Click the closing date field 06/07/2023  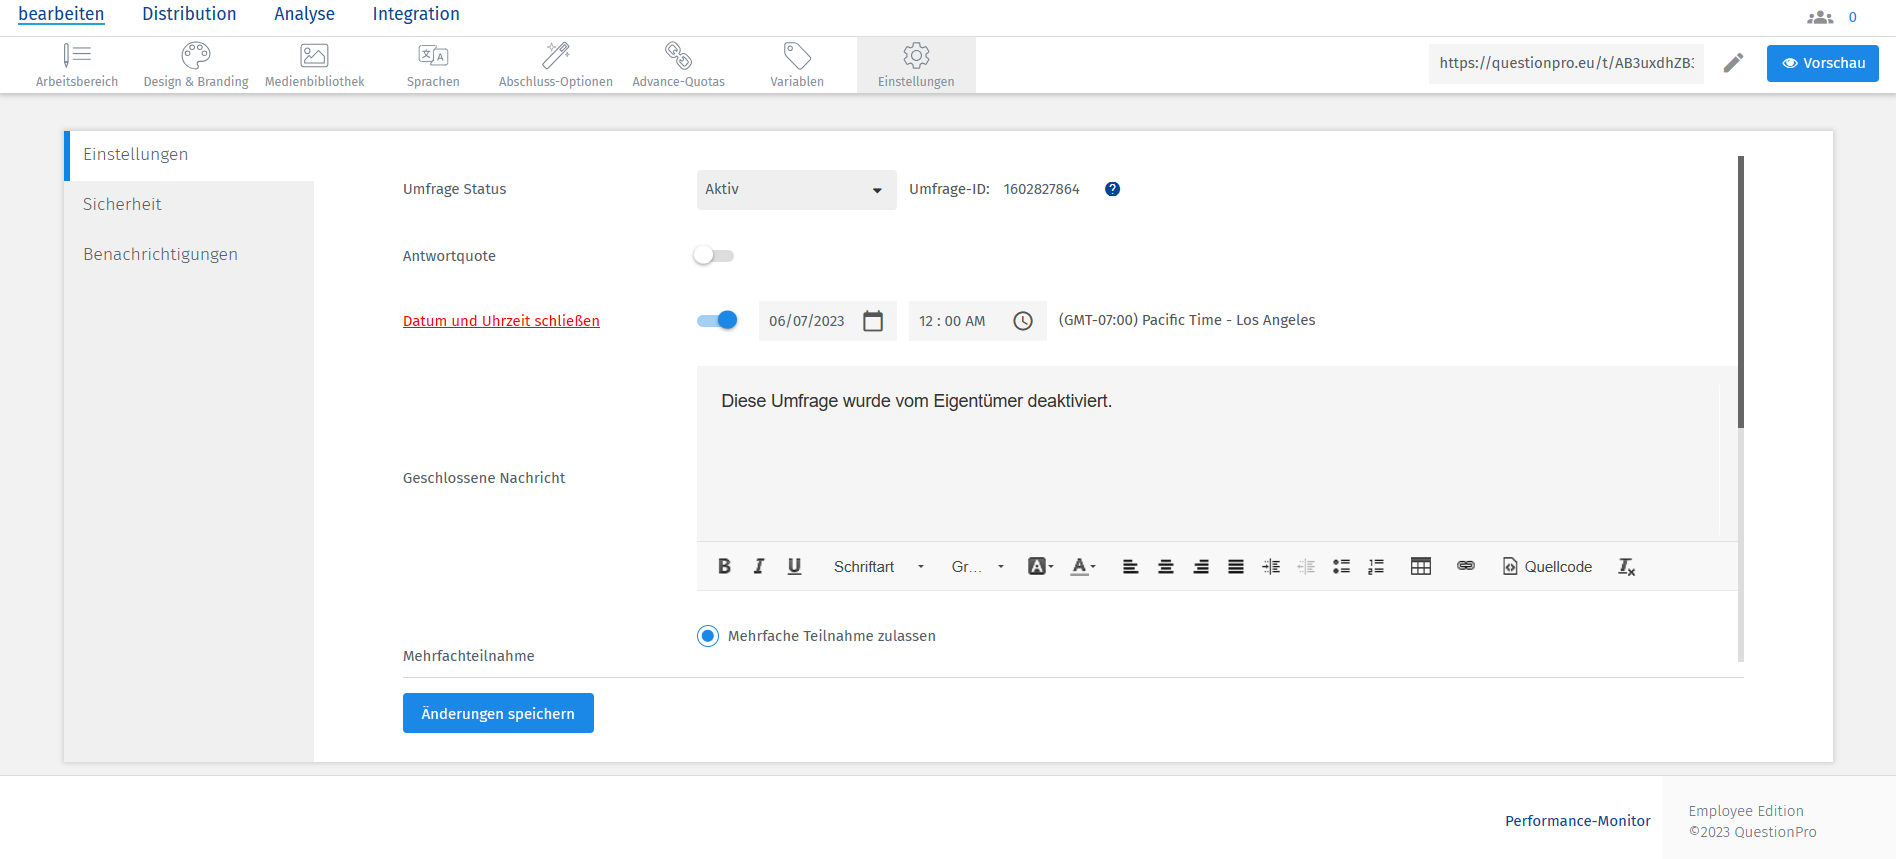[827, 321]
